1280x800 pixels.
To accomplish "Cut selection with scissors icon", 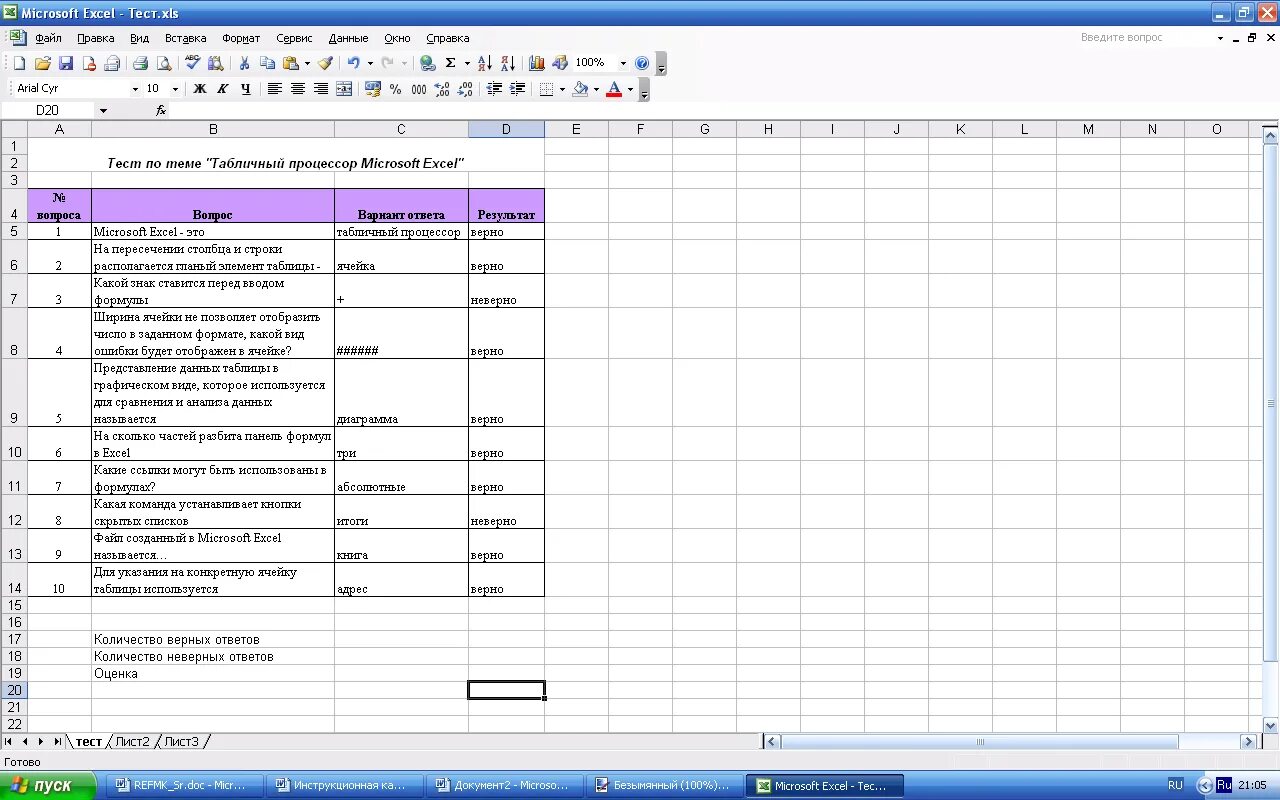I will (244, 63).
